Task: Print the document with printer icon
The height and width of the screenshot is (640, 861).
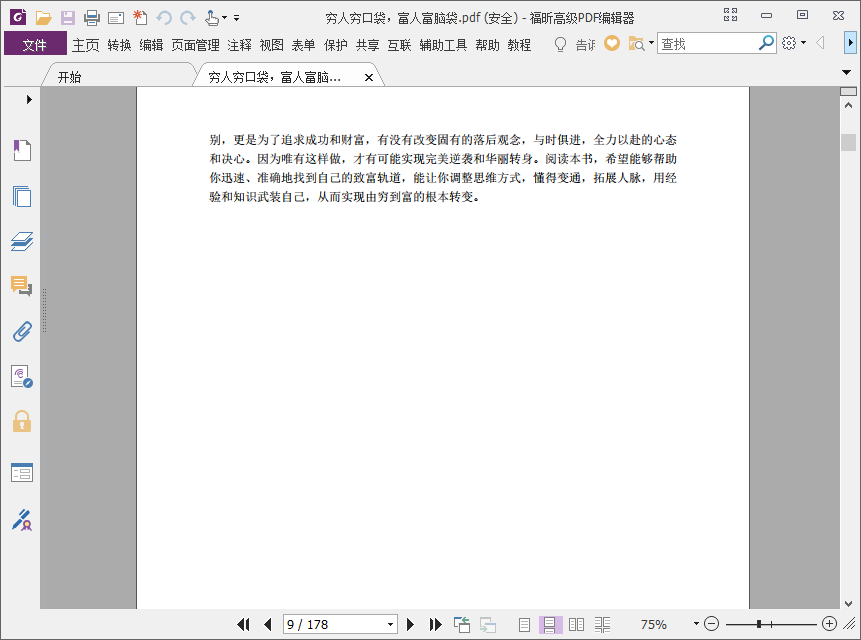Action: tap(92, 18)
